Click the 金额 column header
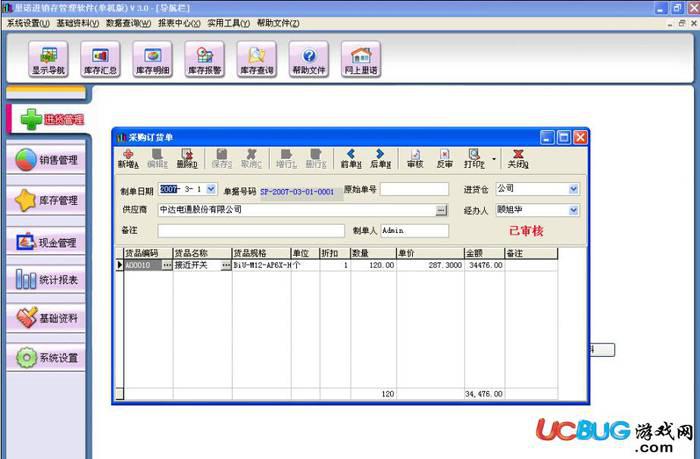 tap(484, 253)
